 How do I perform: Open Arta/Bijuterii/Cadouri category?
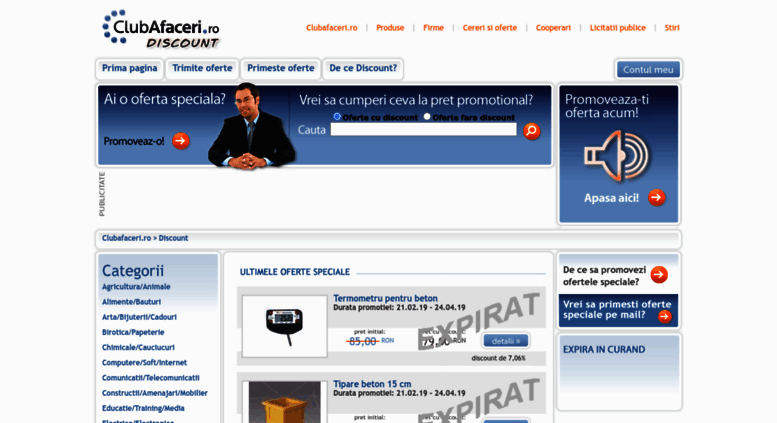coord(139,317)
